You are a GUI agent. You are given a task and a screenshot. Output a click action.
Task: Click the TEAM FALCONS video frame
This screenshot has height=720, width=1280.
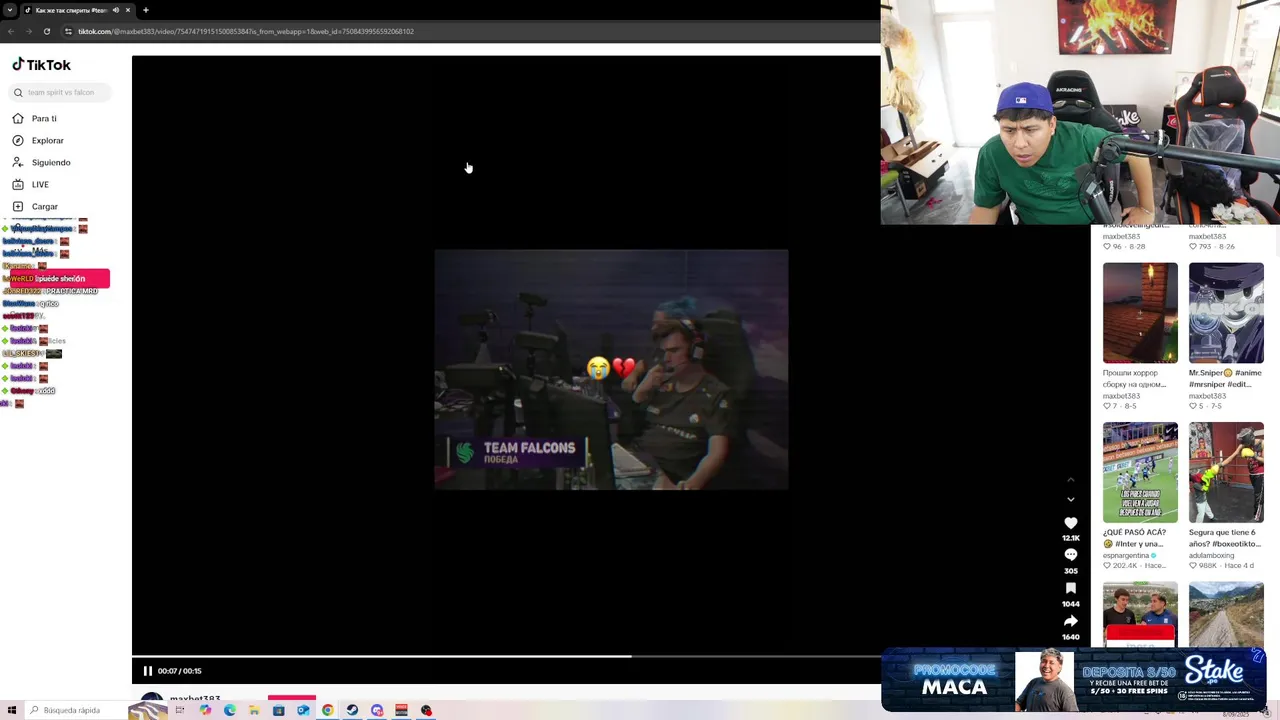coord(611,369)
